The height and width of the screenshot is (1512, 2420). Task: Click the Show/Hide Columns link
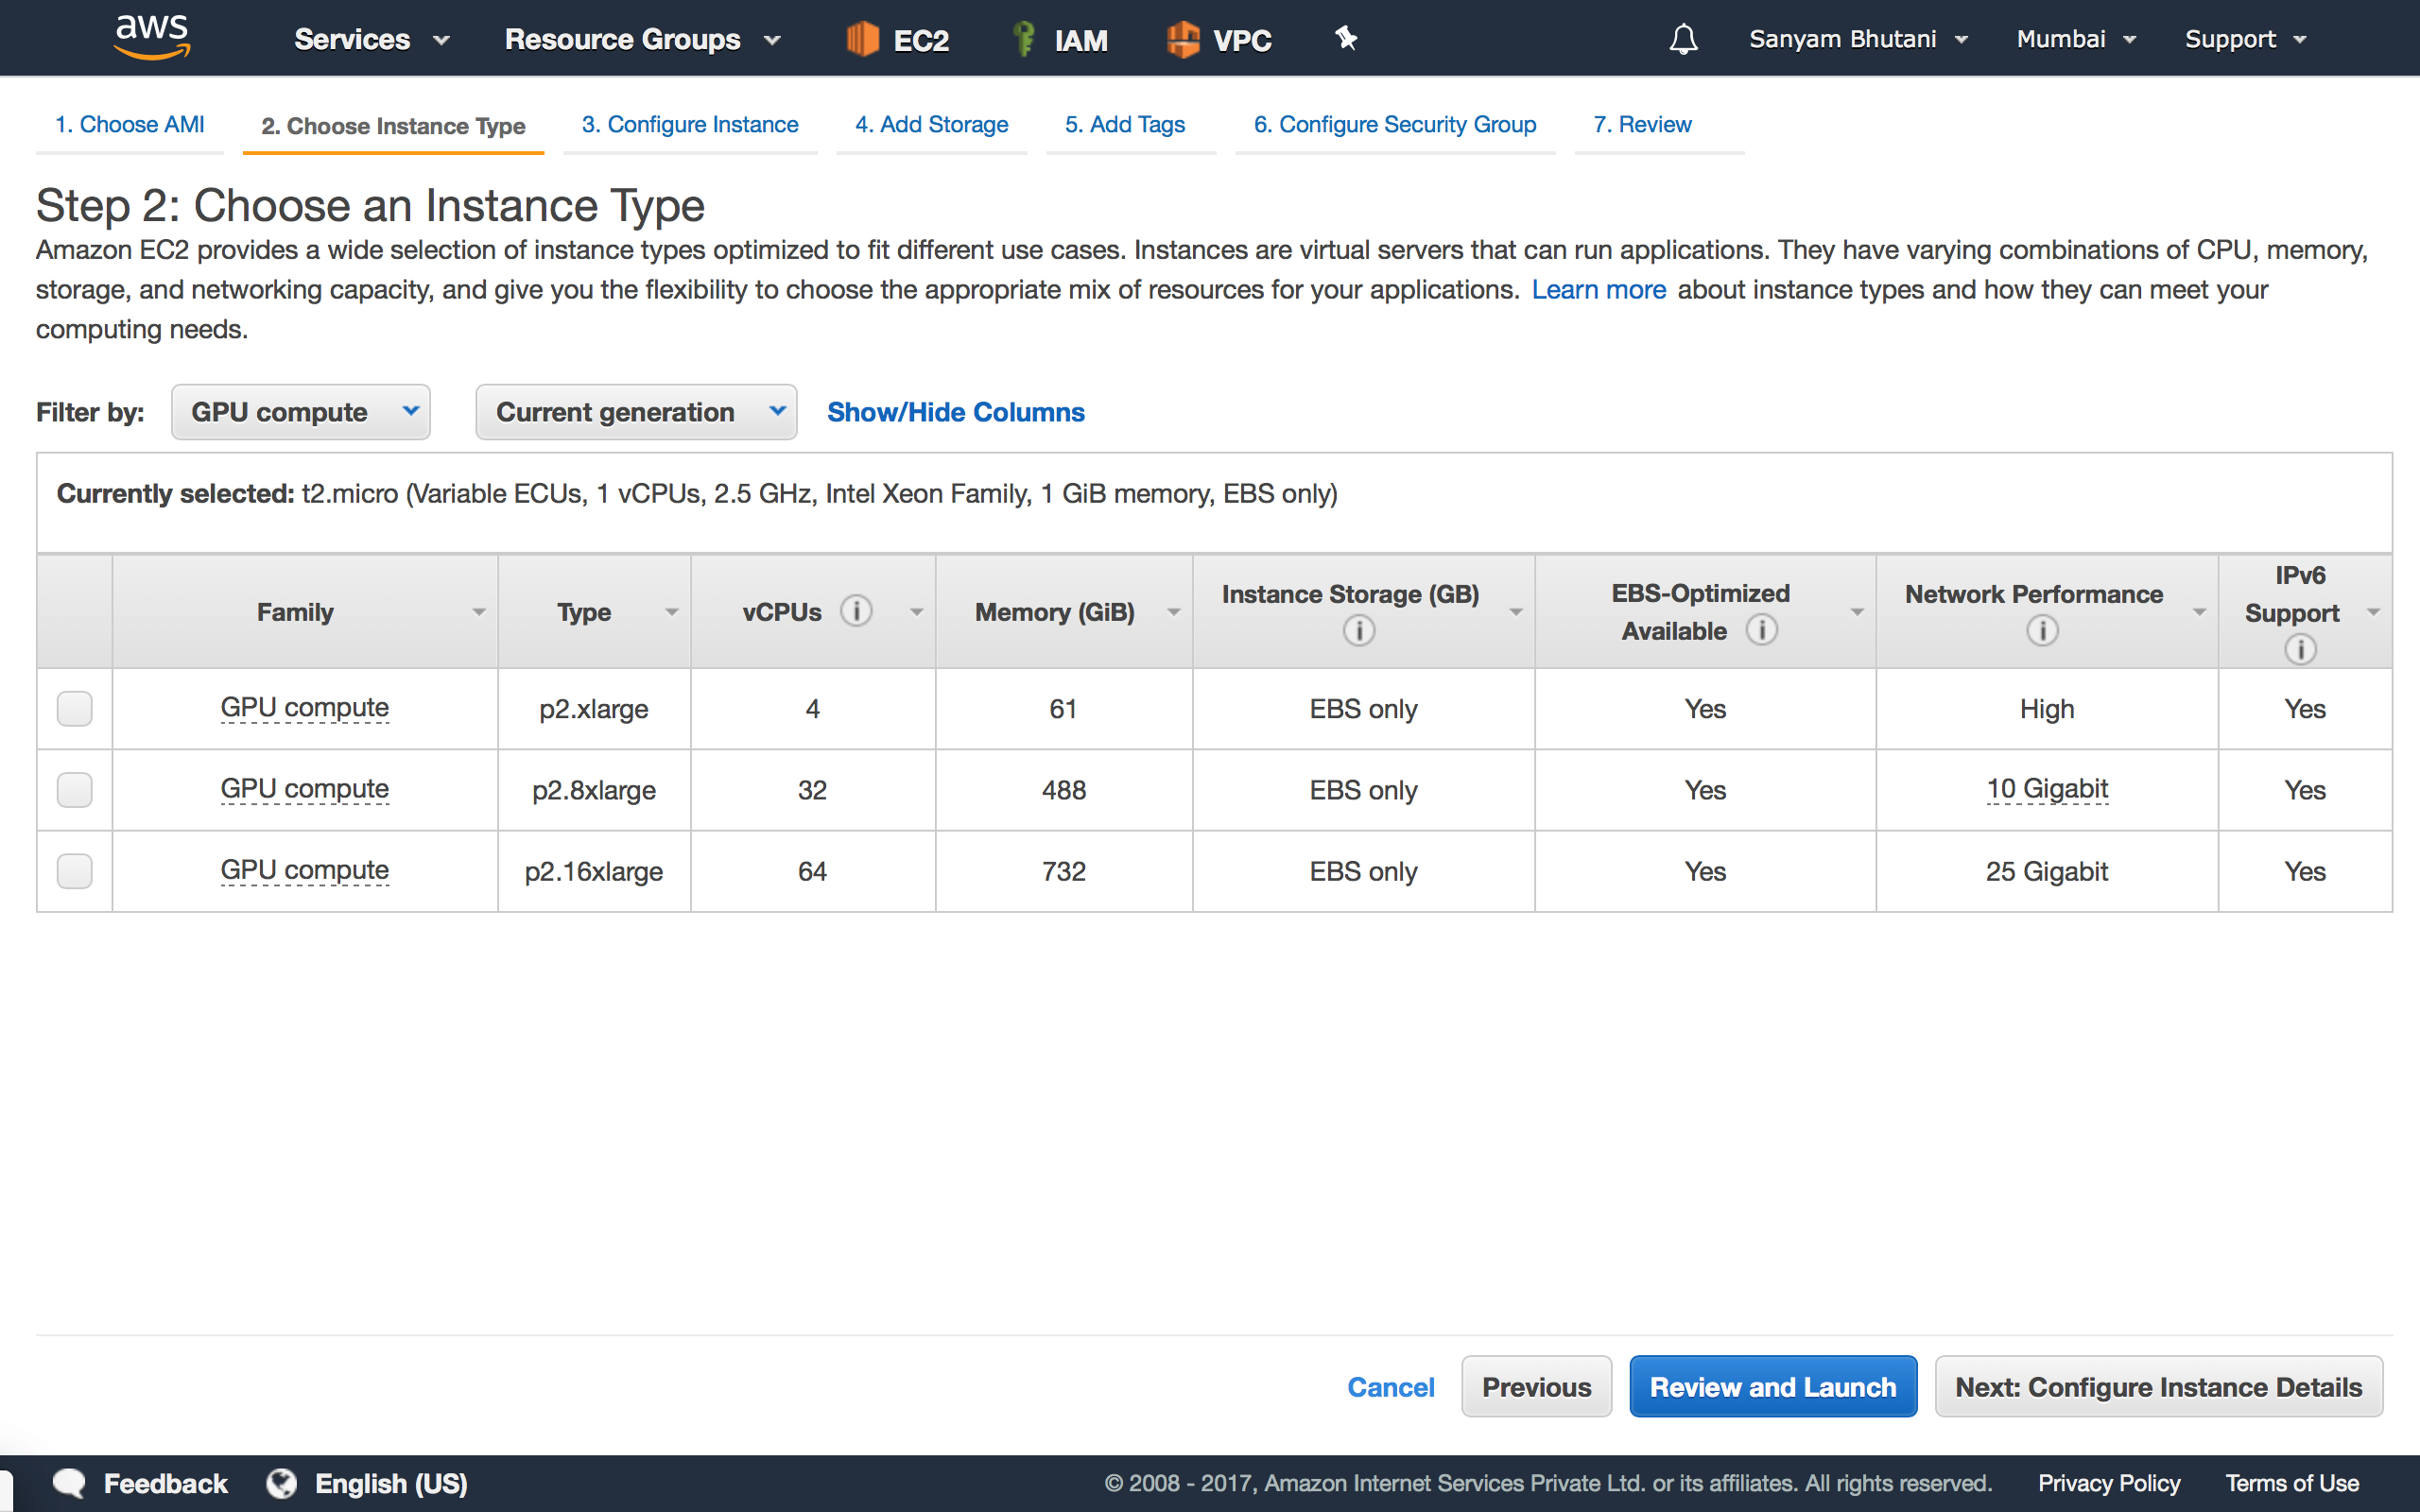click(955, 412)
